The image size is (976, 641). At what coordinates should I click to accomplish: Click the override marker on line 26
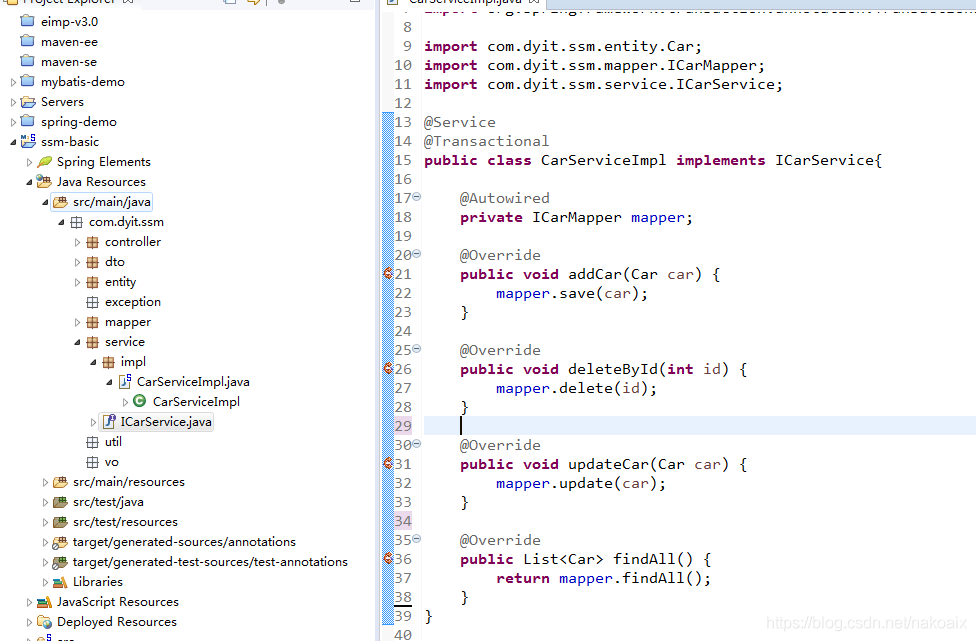pyautogui.click(x=388, y=368)
